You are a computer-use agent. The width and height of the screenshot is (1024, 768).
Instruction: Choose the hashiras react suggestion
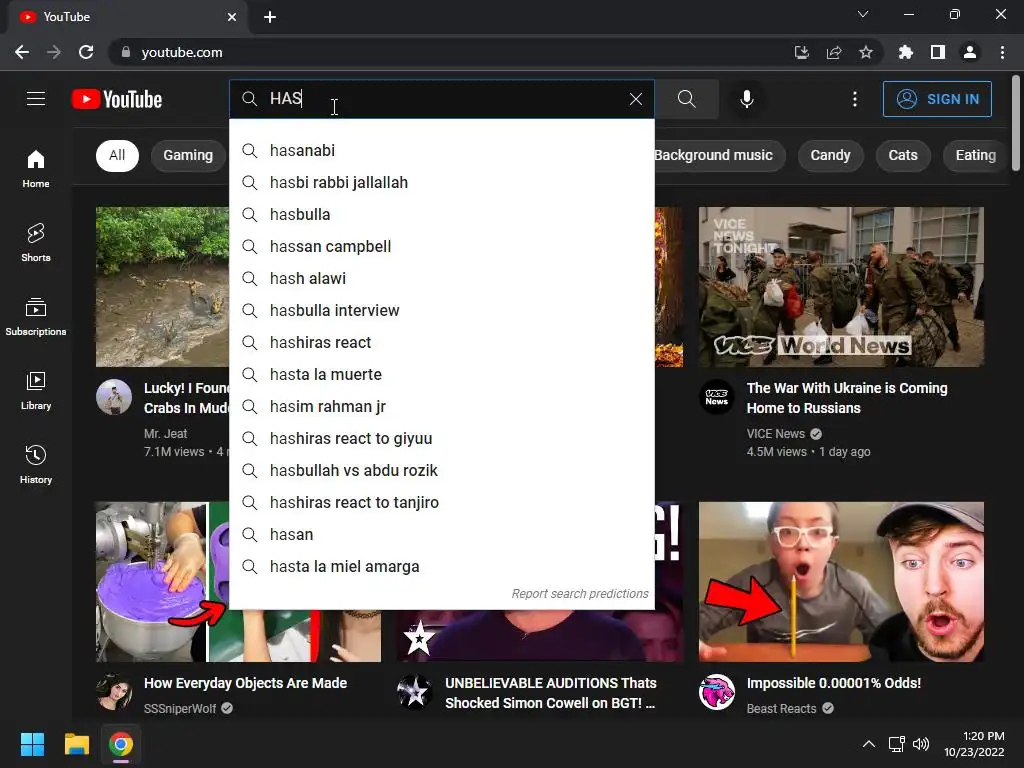[441, 342]
